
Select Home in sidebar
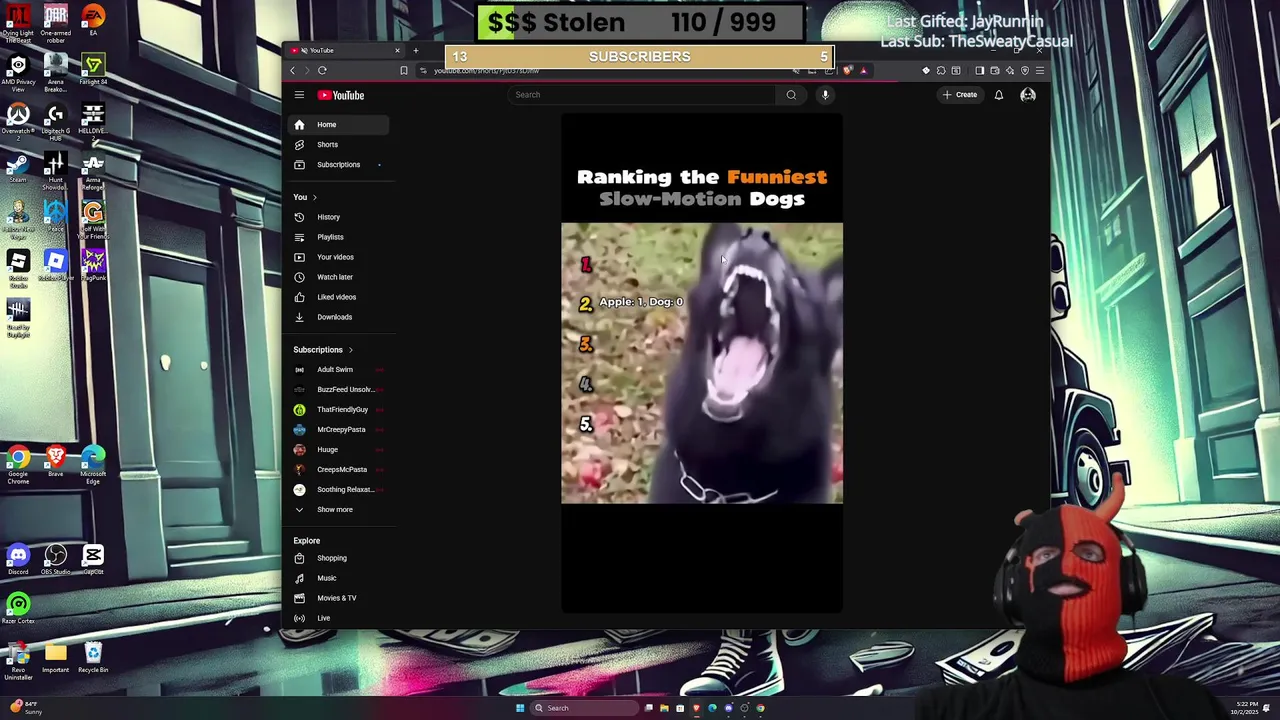(x=340, y=125)
